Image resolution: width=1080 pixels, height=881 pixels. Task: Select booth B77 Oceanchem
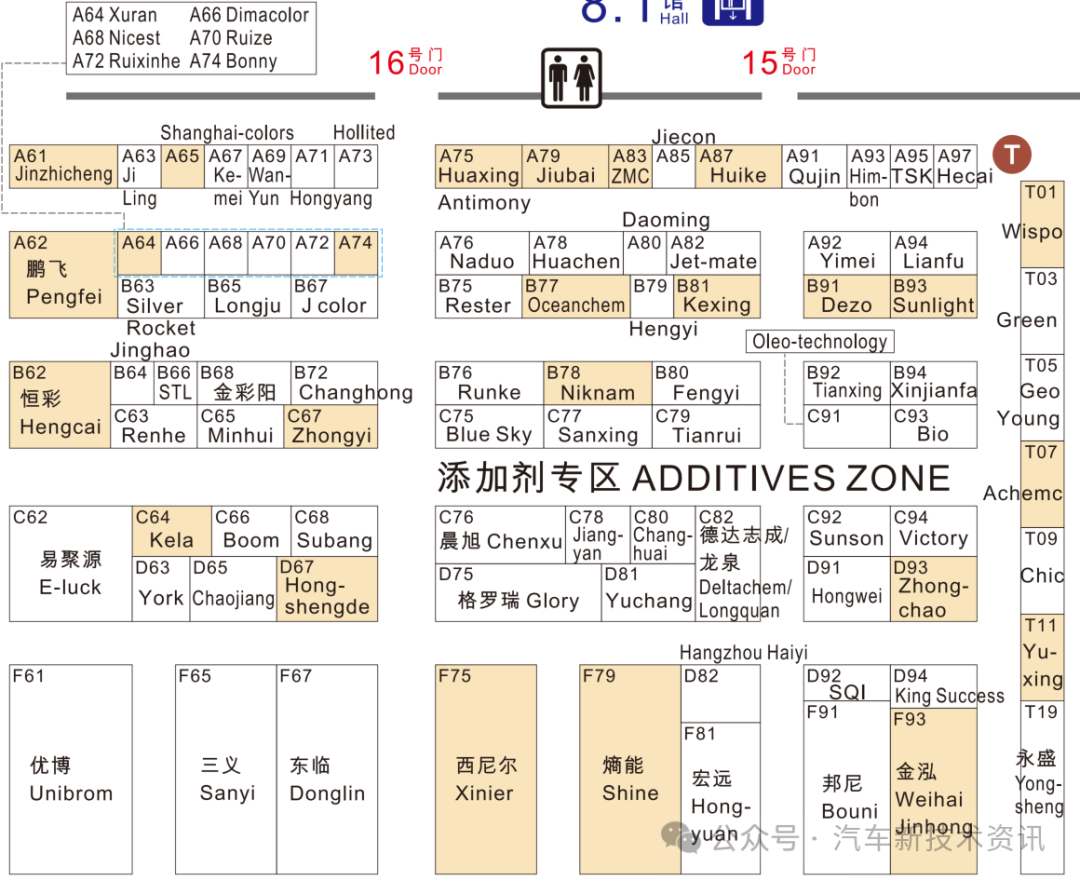click(576, 296)
